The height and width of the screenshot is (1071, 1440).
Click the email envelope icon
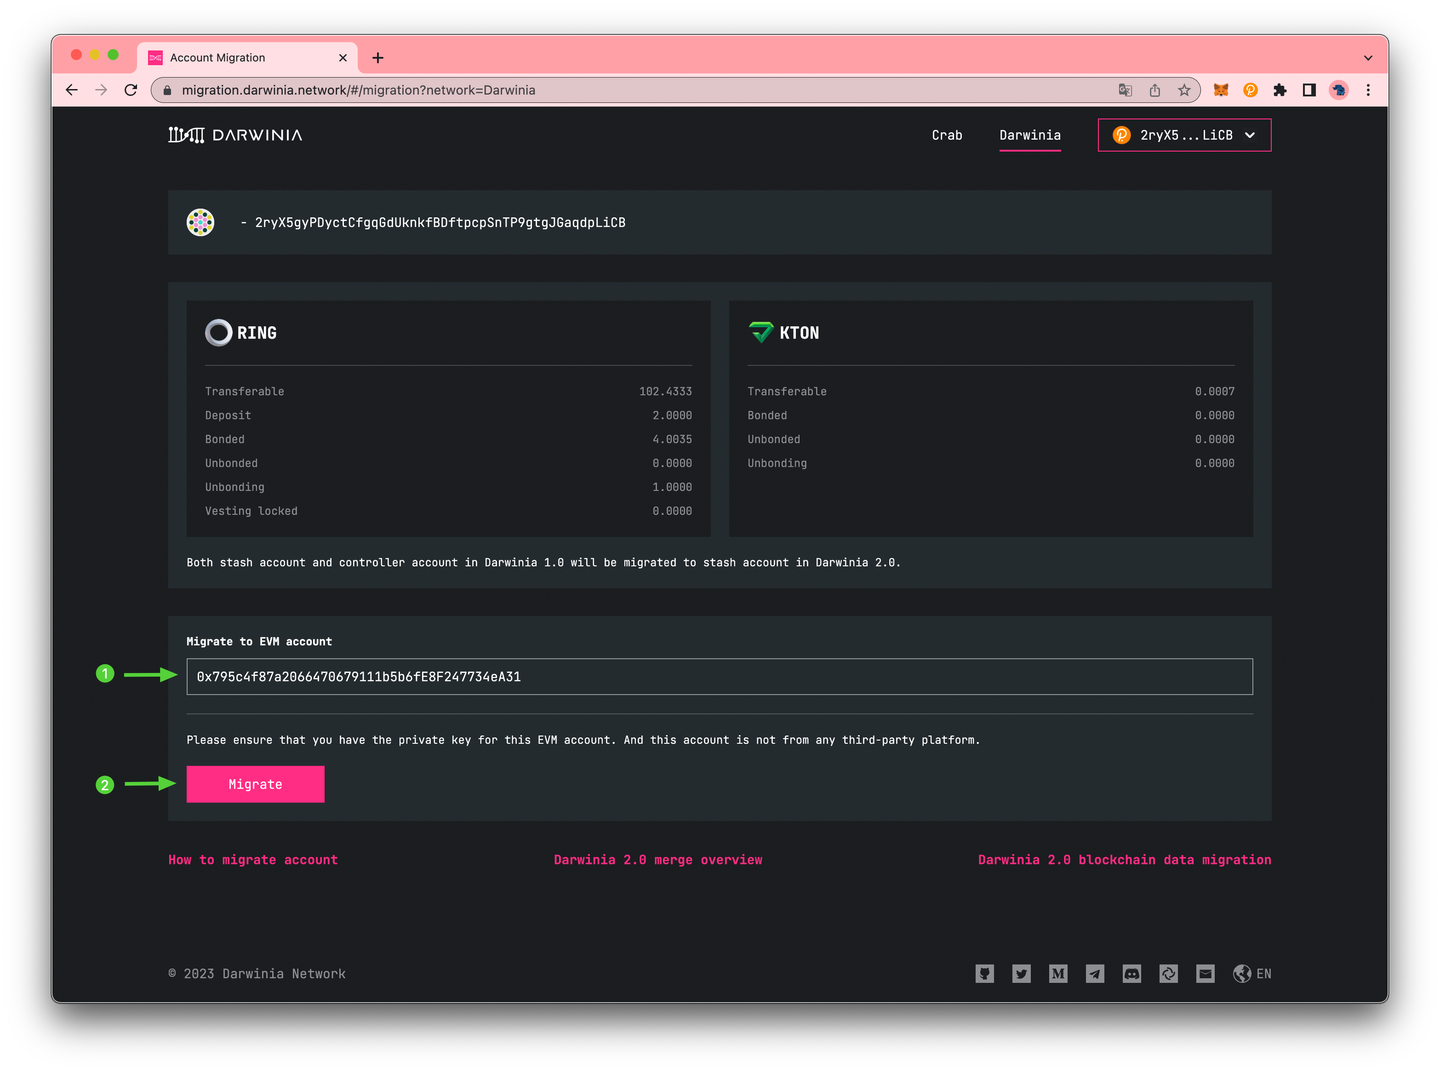[x=1205, y=974]
